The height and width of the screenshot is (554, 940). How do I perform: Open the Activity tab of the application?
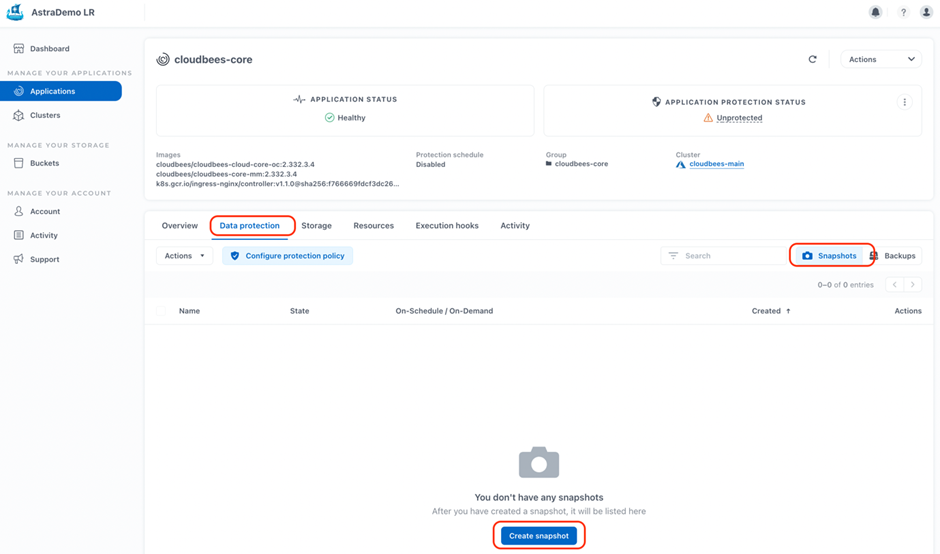coord(515,225)
